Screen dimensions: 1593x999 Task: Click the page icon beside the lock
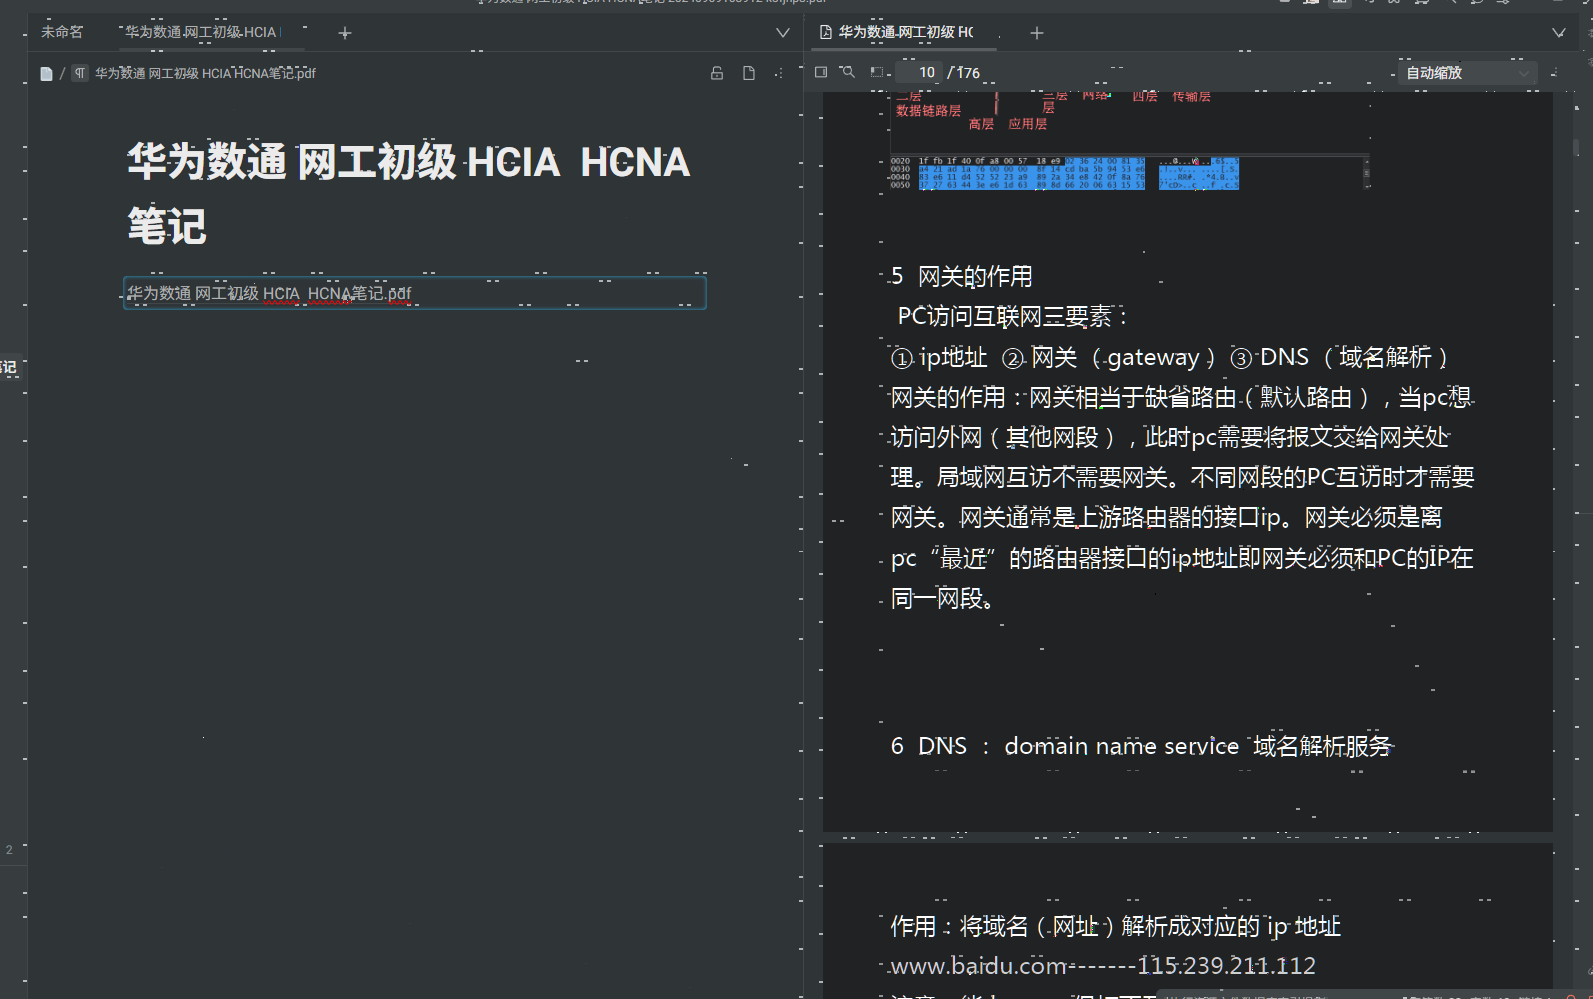pyautogui.click(x=749, y=73)
